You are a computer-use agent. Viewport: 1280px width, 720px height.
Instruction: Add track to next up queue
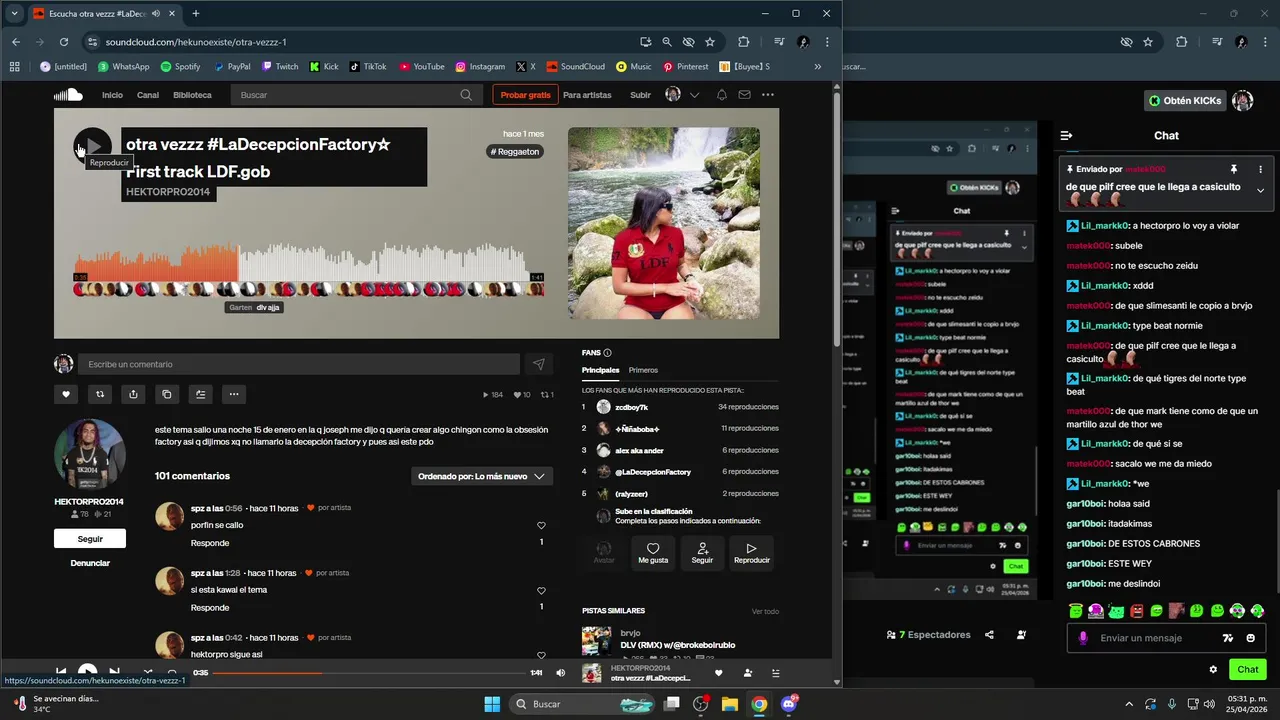(200, 394)
